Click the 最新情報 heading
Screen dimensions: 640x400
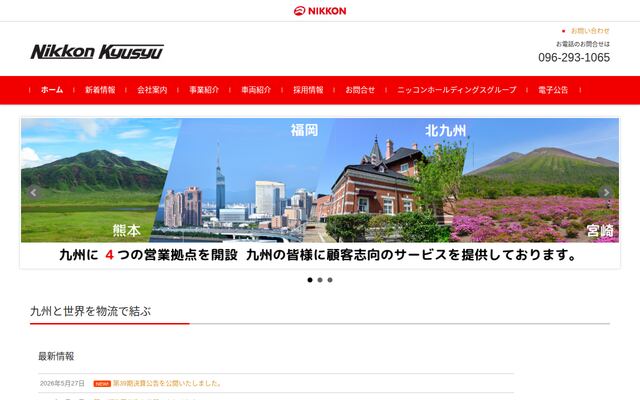click(x=56, y=356)
